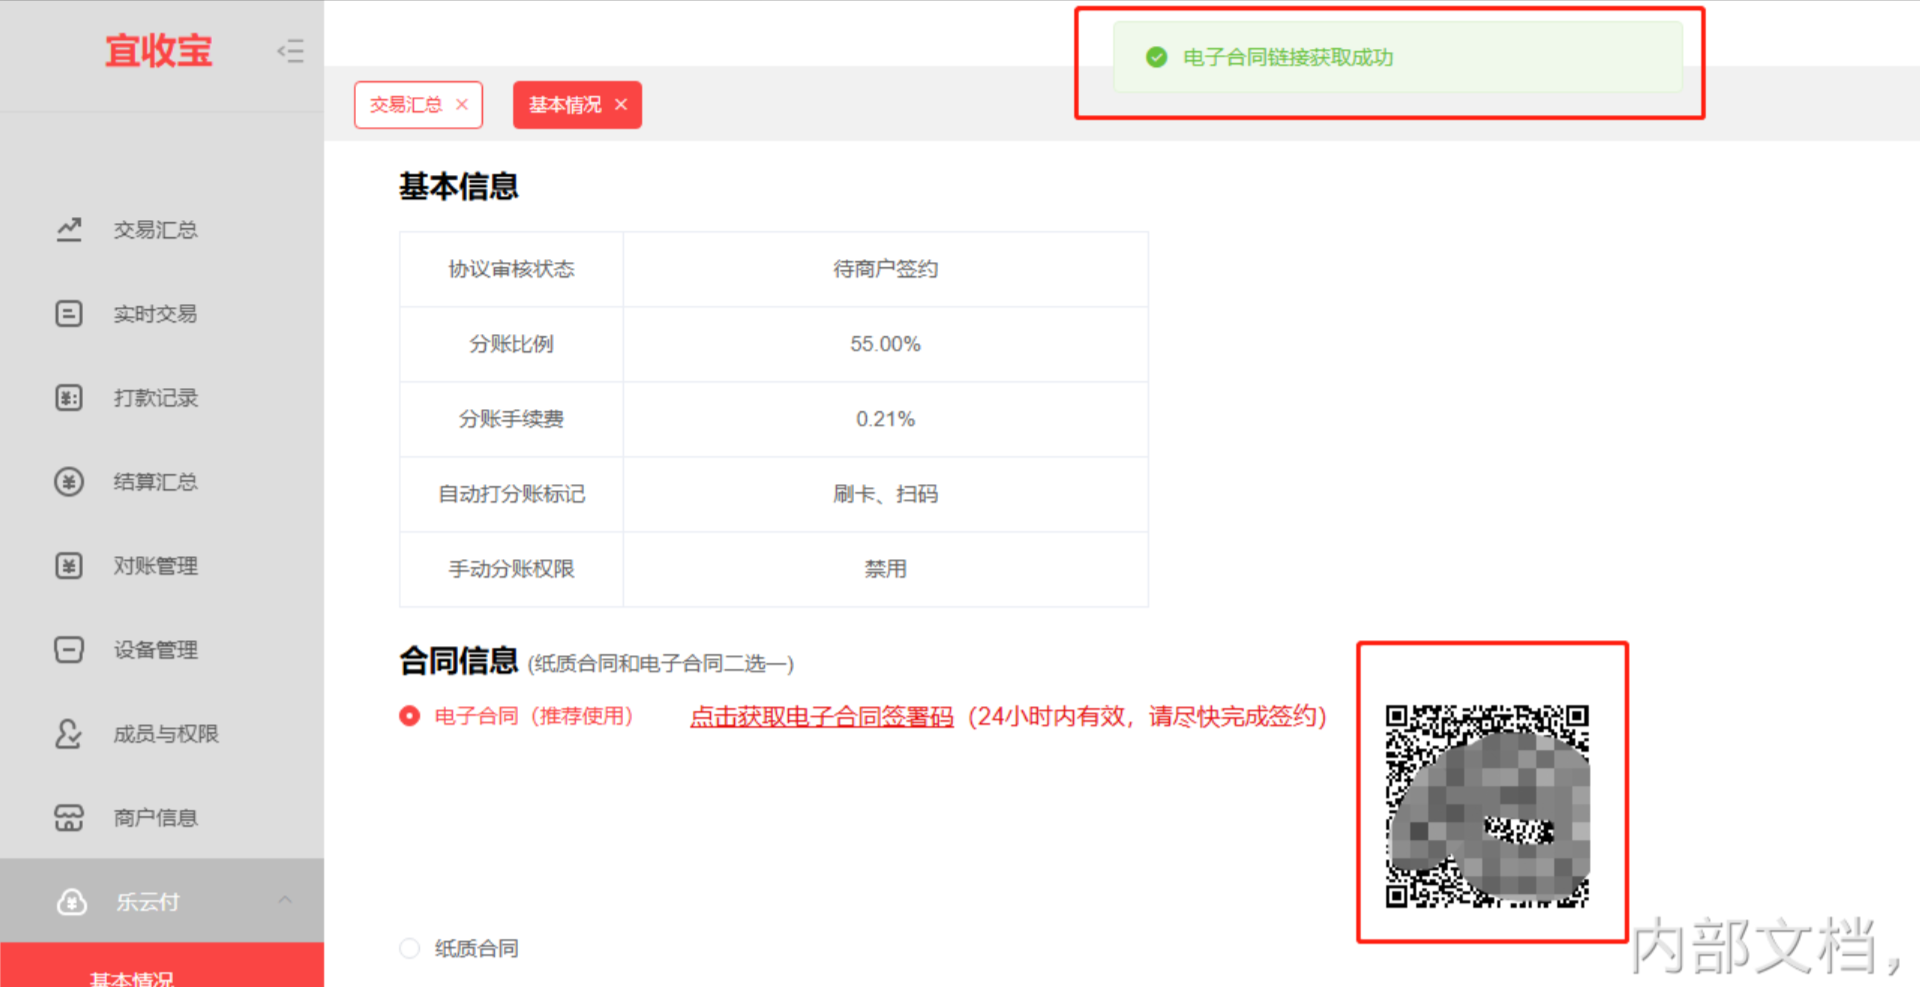
Task: Click the 宜收宝 logo
Action: 159,51
